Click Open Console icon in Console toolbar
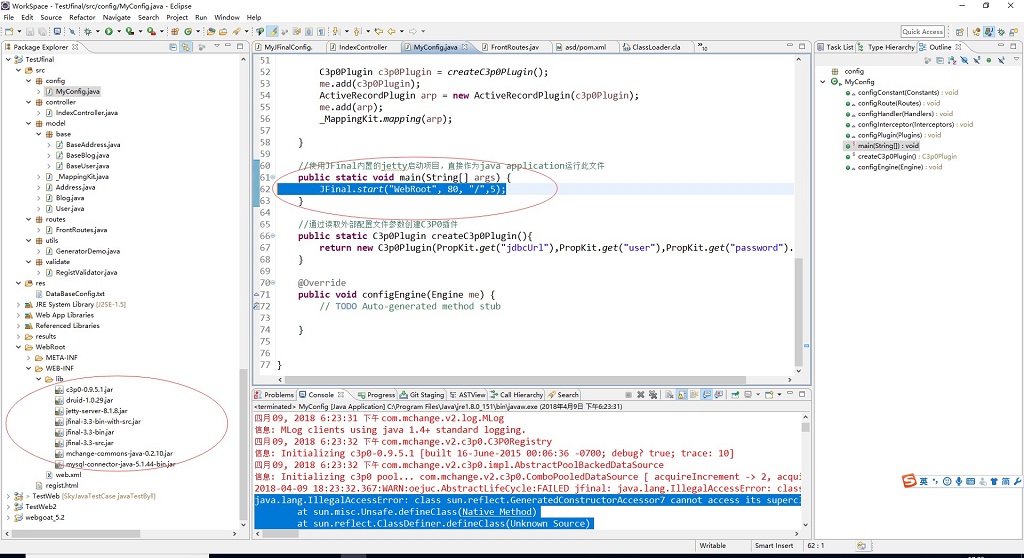The image size is (1024, 558). 769,395
